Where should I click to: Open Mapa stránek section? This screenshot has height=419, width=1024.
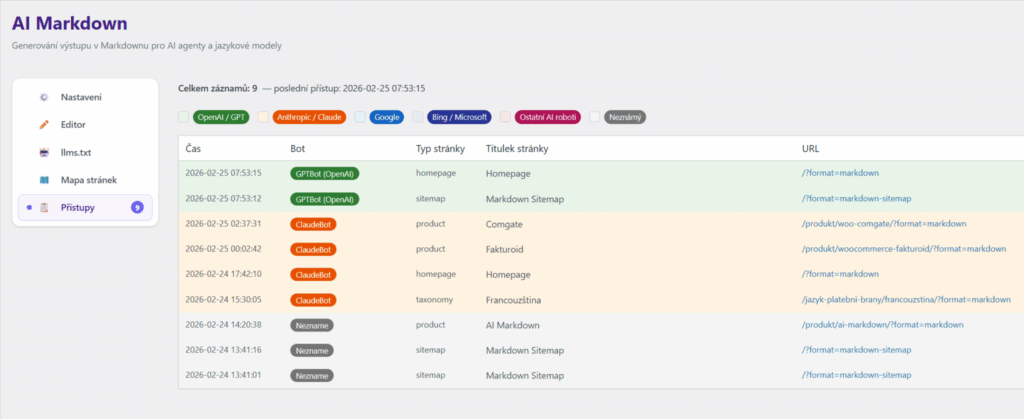coord(85,179)
